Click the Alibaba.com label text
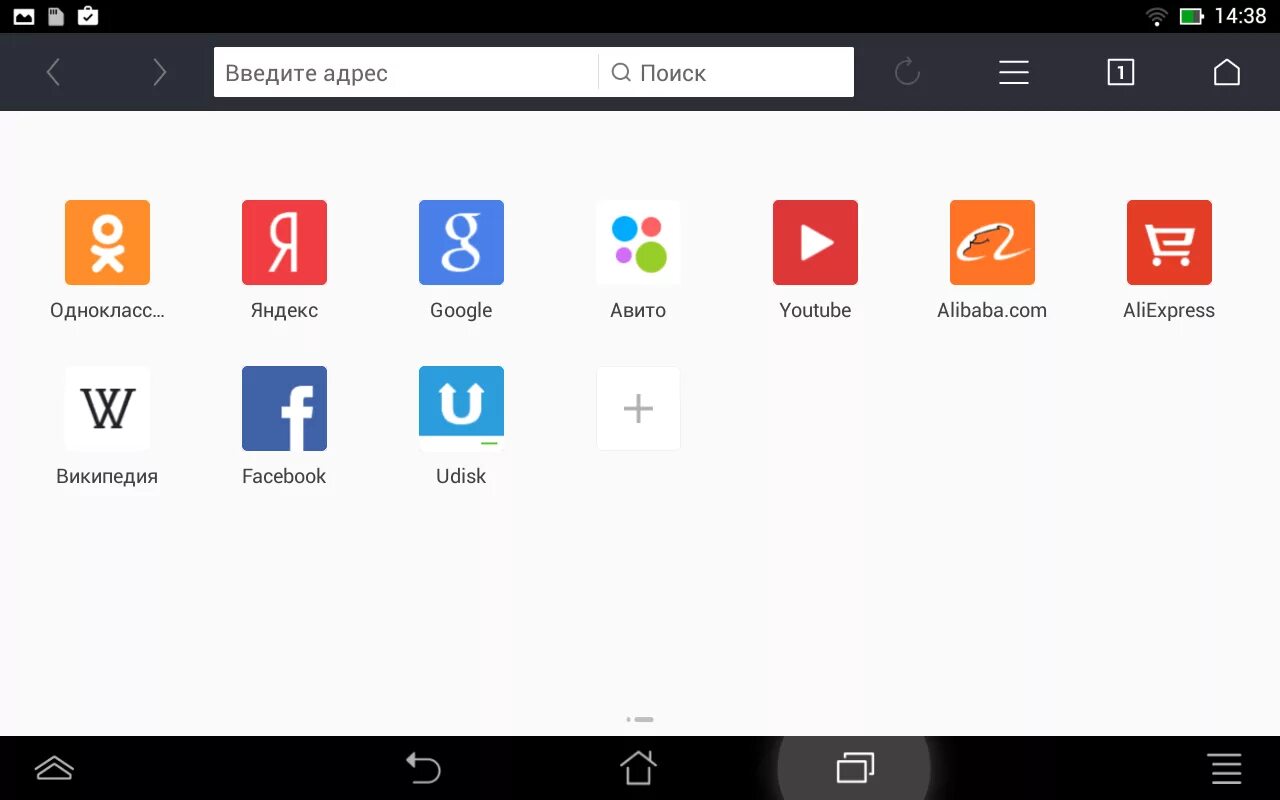Screen dimensions: 1280x800 [x=992, y=310]
